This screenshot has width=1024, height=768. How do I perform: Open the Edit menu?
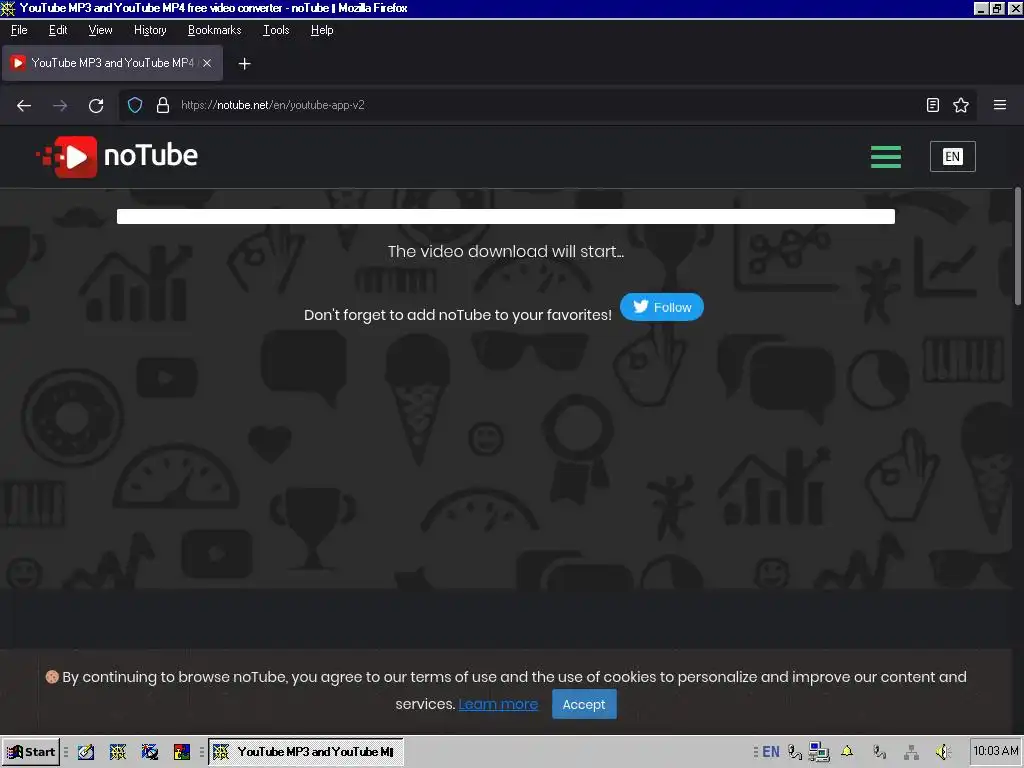(57, 30)
